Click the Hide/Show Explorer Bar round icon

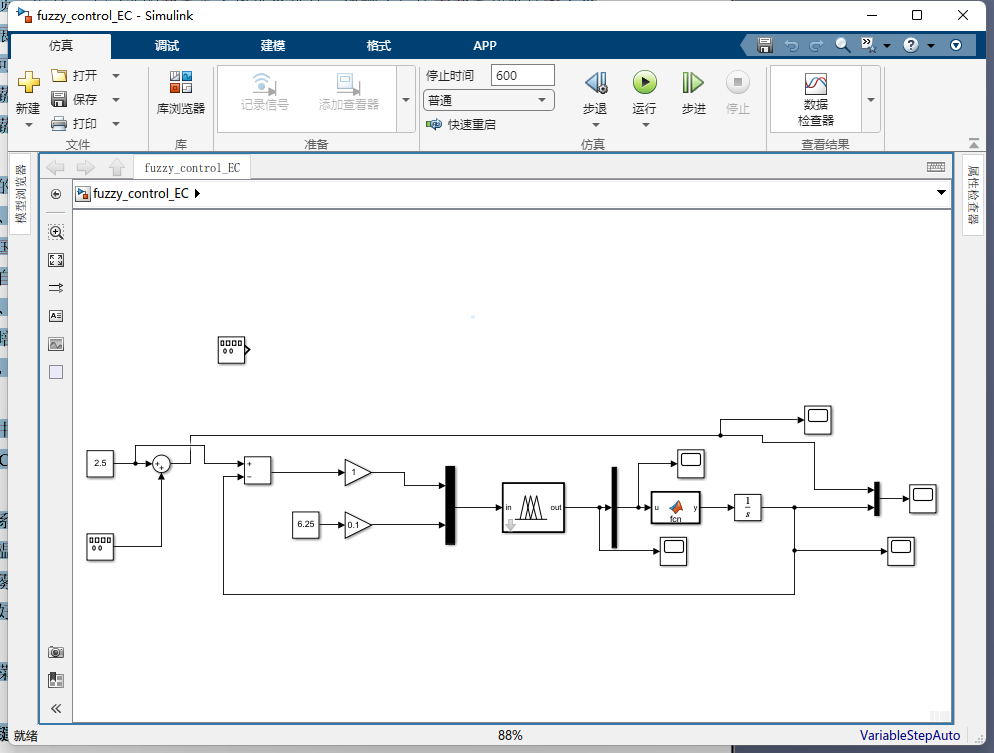56,194
